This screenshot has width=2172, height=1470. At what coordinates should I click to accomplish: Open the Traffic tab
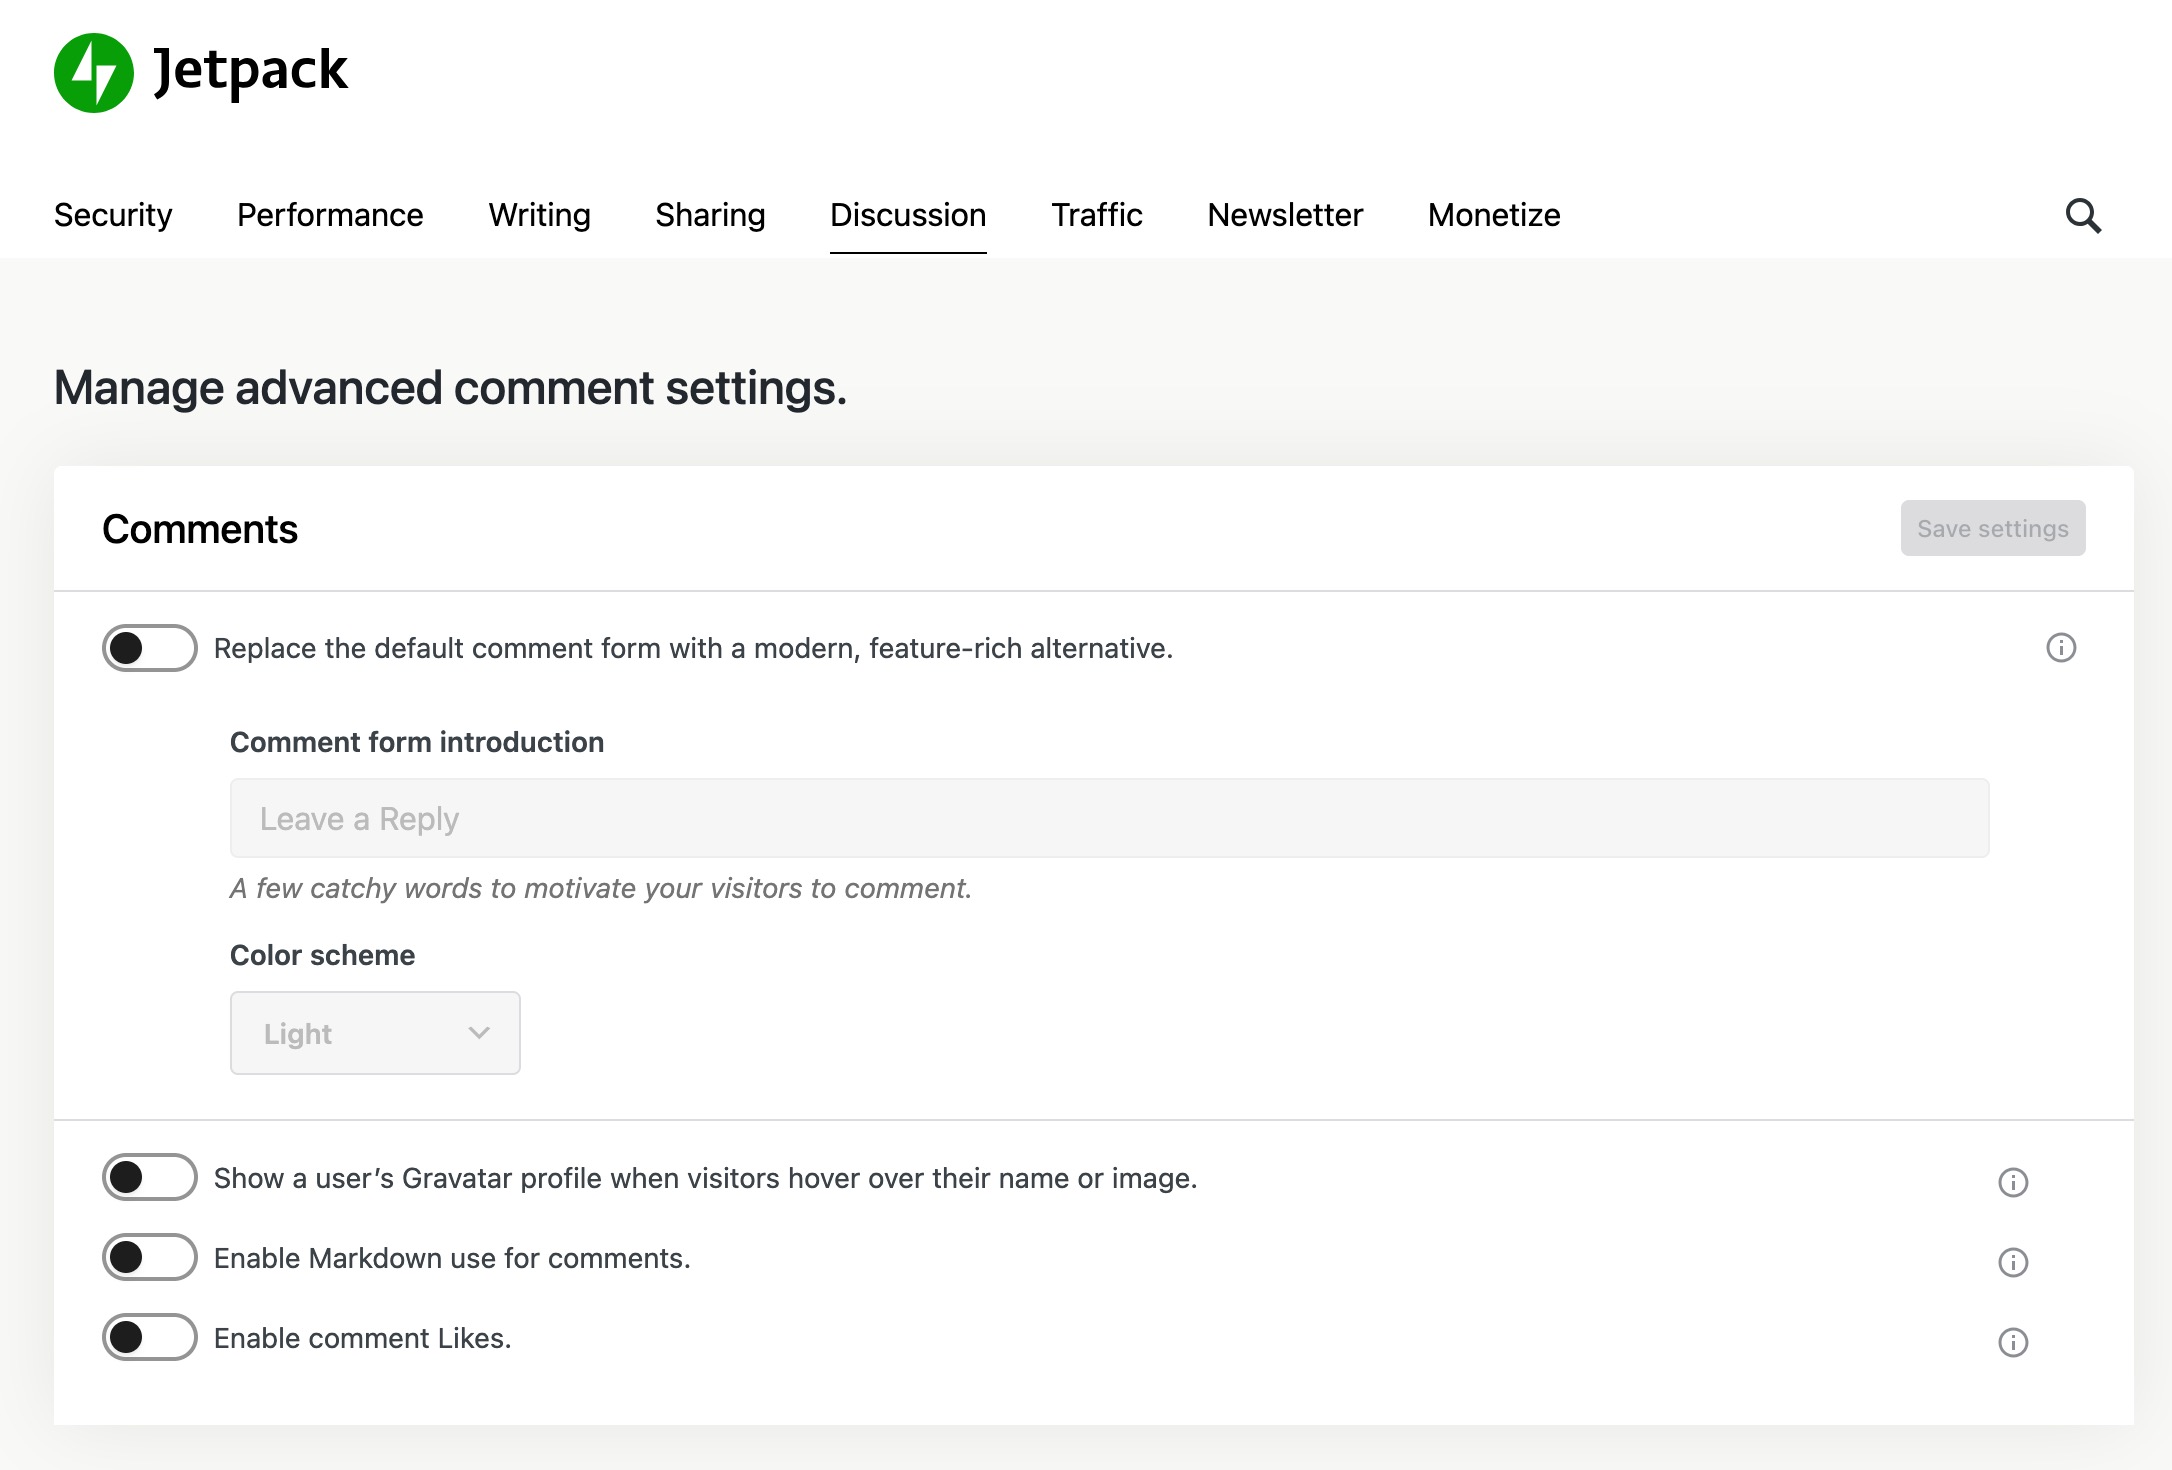click(x=1097, y=215)
